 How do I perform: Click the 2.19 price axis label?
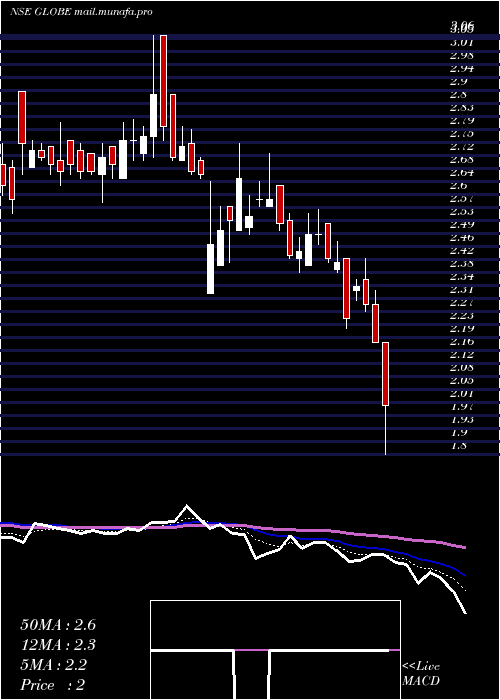pos(462,328)
